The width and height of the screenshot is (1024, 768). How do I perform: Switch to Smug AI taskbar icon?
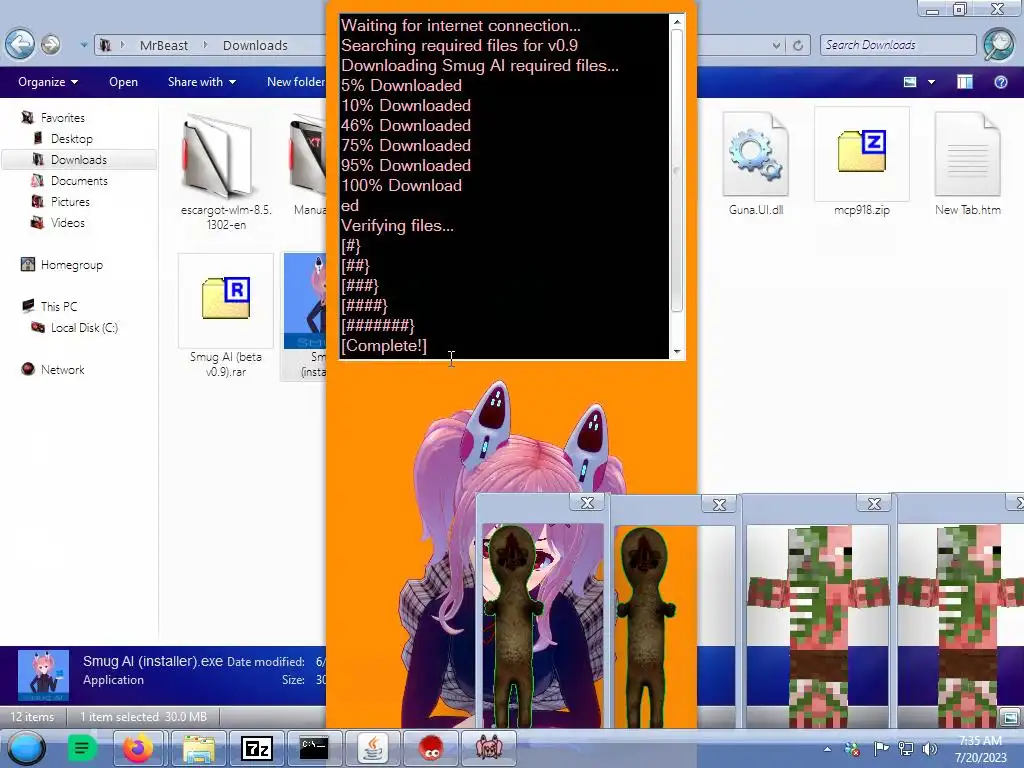coord(489,748)
